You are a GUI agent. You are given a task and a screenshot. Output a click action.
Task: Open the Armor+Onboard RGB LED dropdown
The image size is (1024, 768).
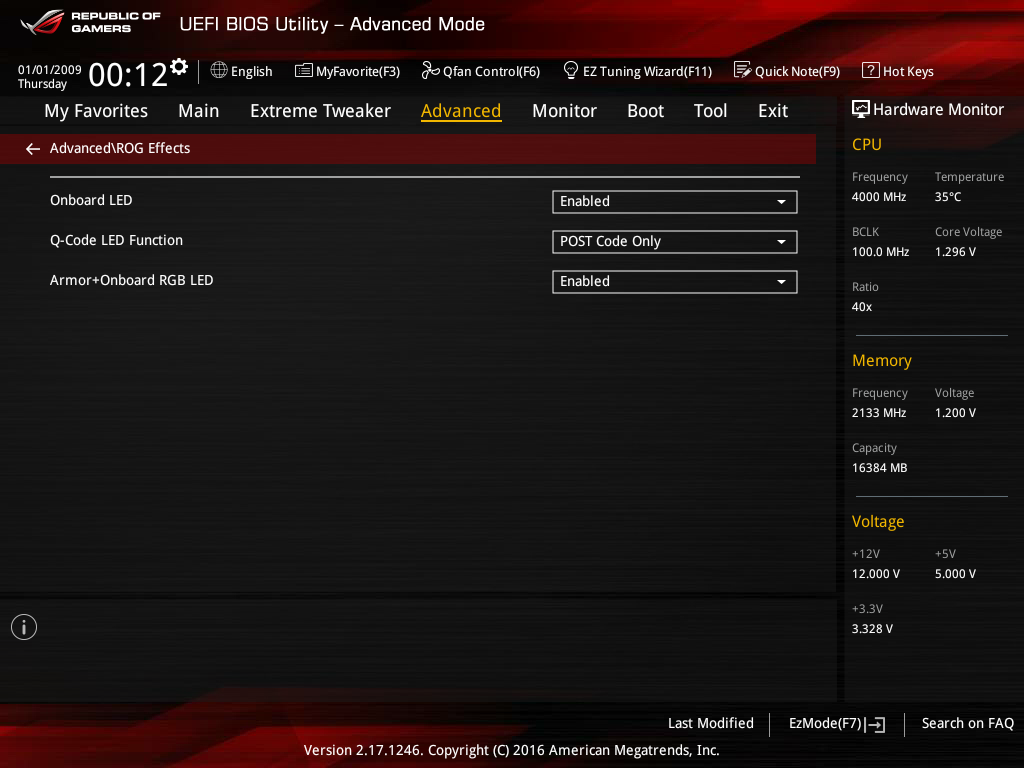tap(675, 281)
